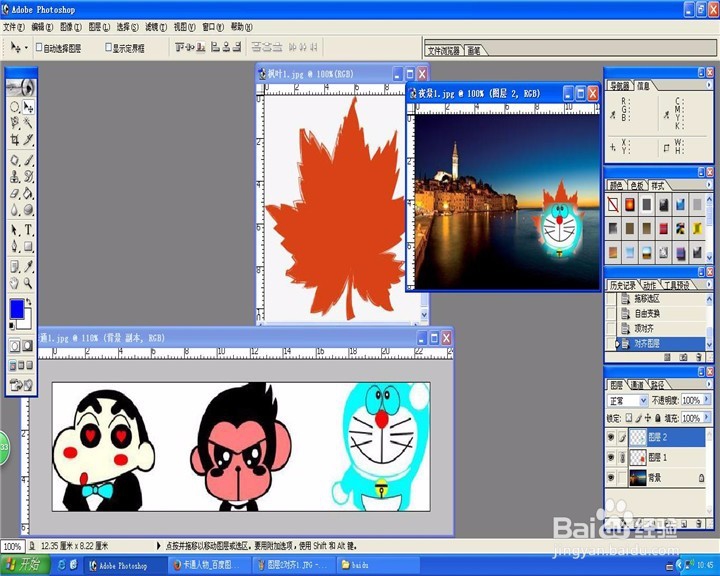Select the Type (T) tool
720x576 pixels.
point(28,230)
